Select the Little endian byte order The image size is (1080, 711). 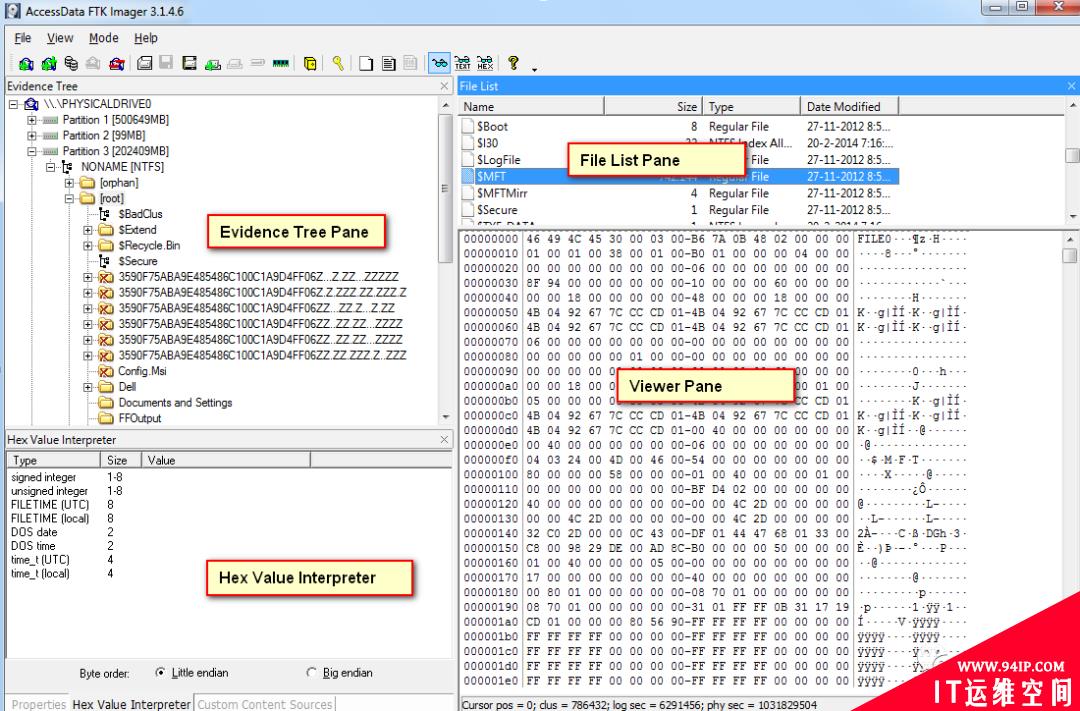tap(161, 672)
